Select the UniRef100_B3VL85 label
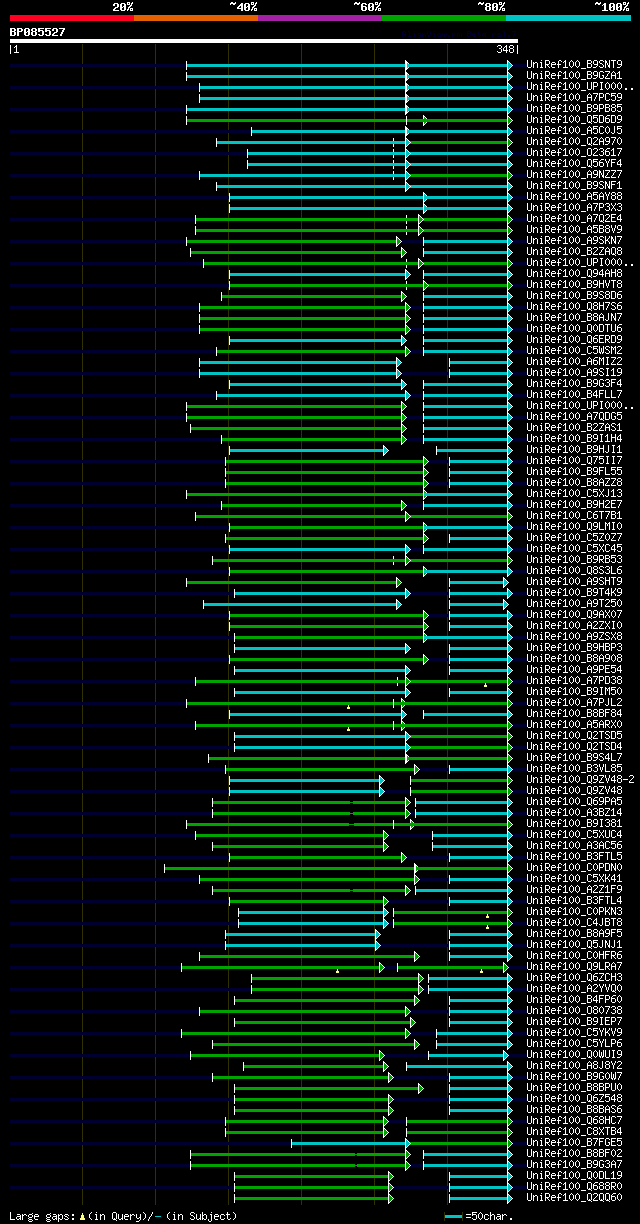The image size is (640, 1224). click(574, 768)
